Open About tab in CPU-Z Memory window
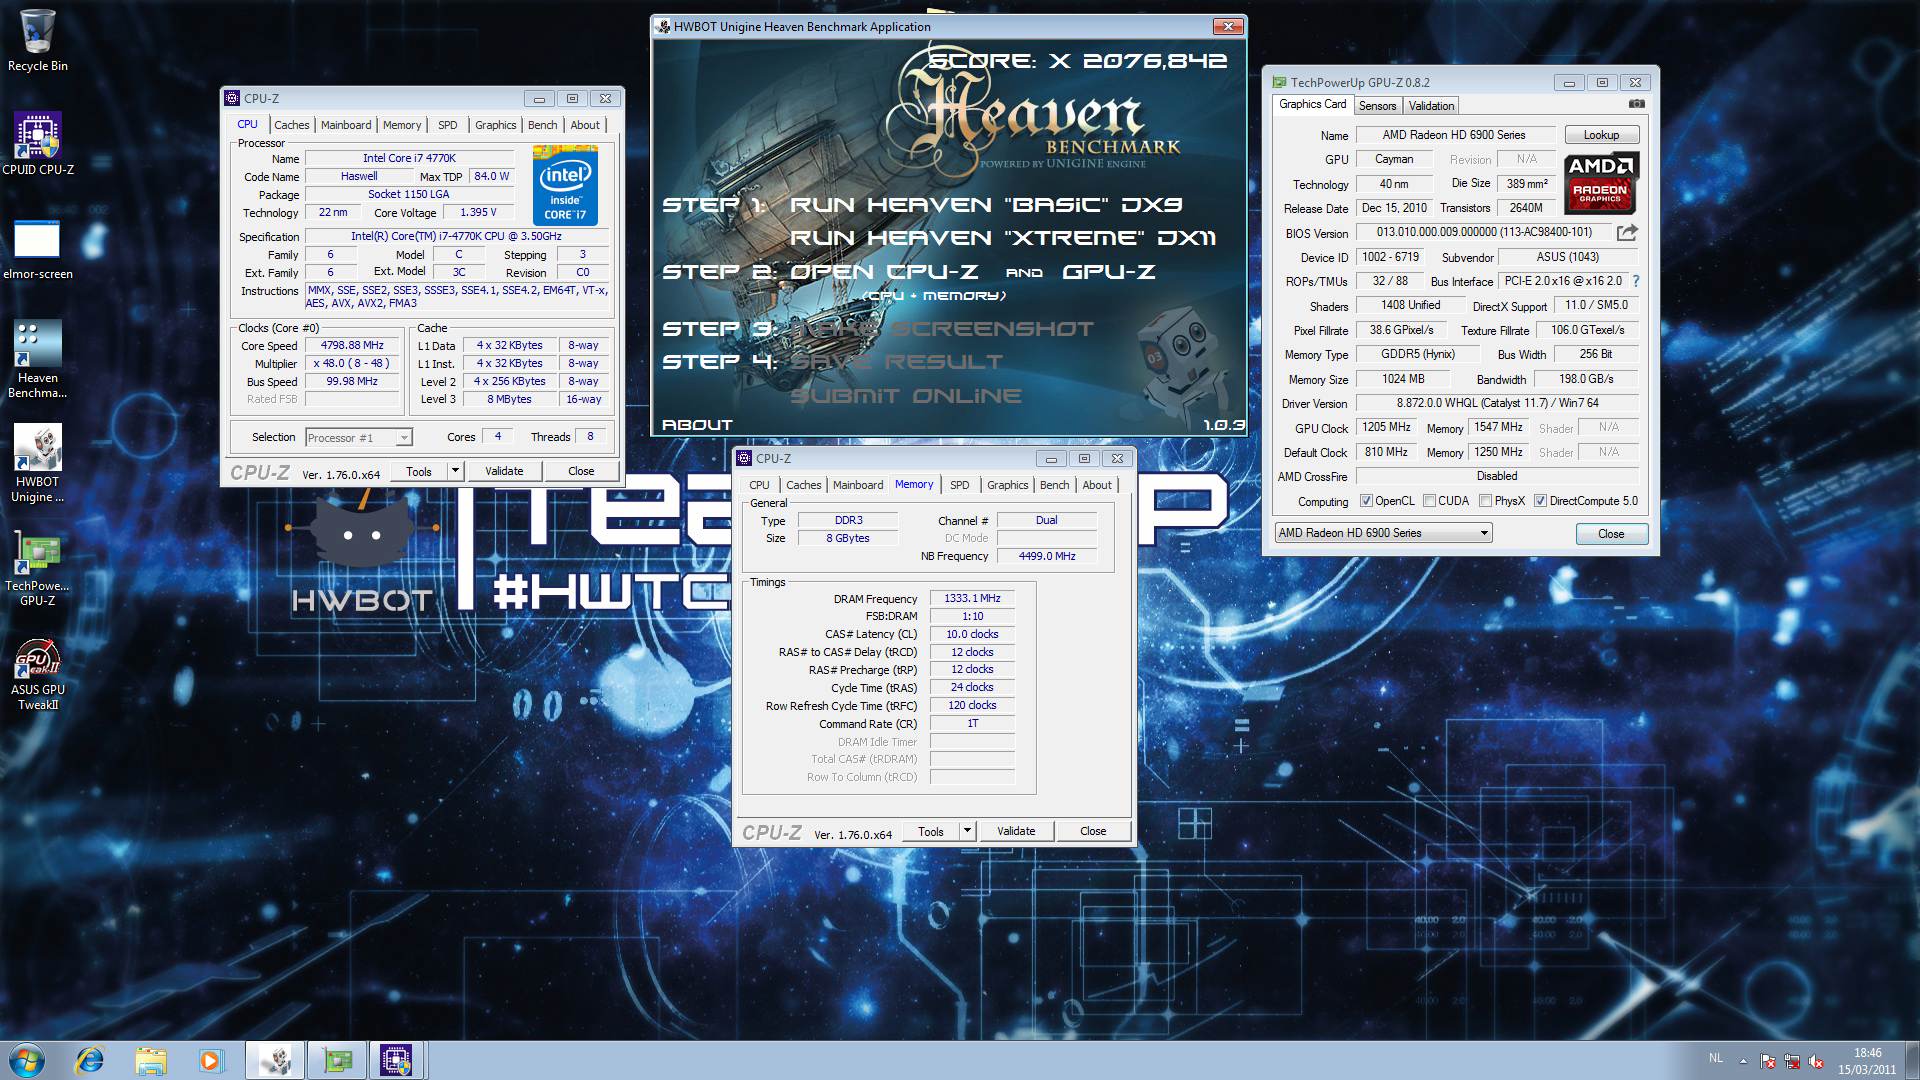The width and height of the screenshot is (1920, 1080). (x=1097, y=485)
